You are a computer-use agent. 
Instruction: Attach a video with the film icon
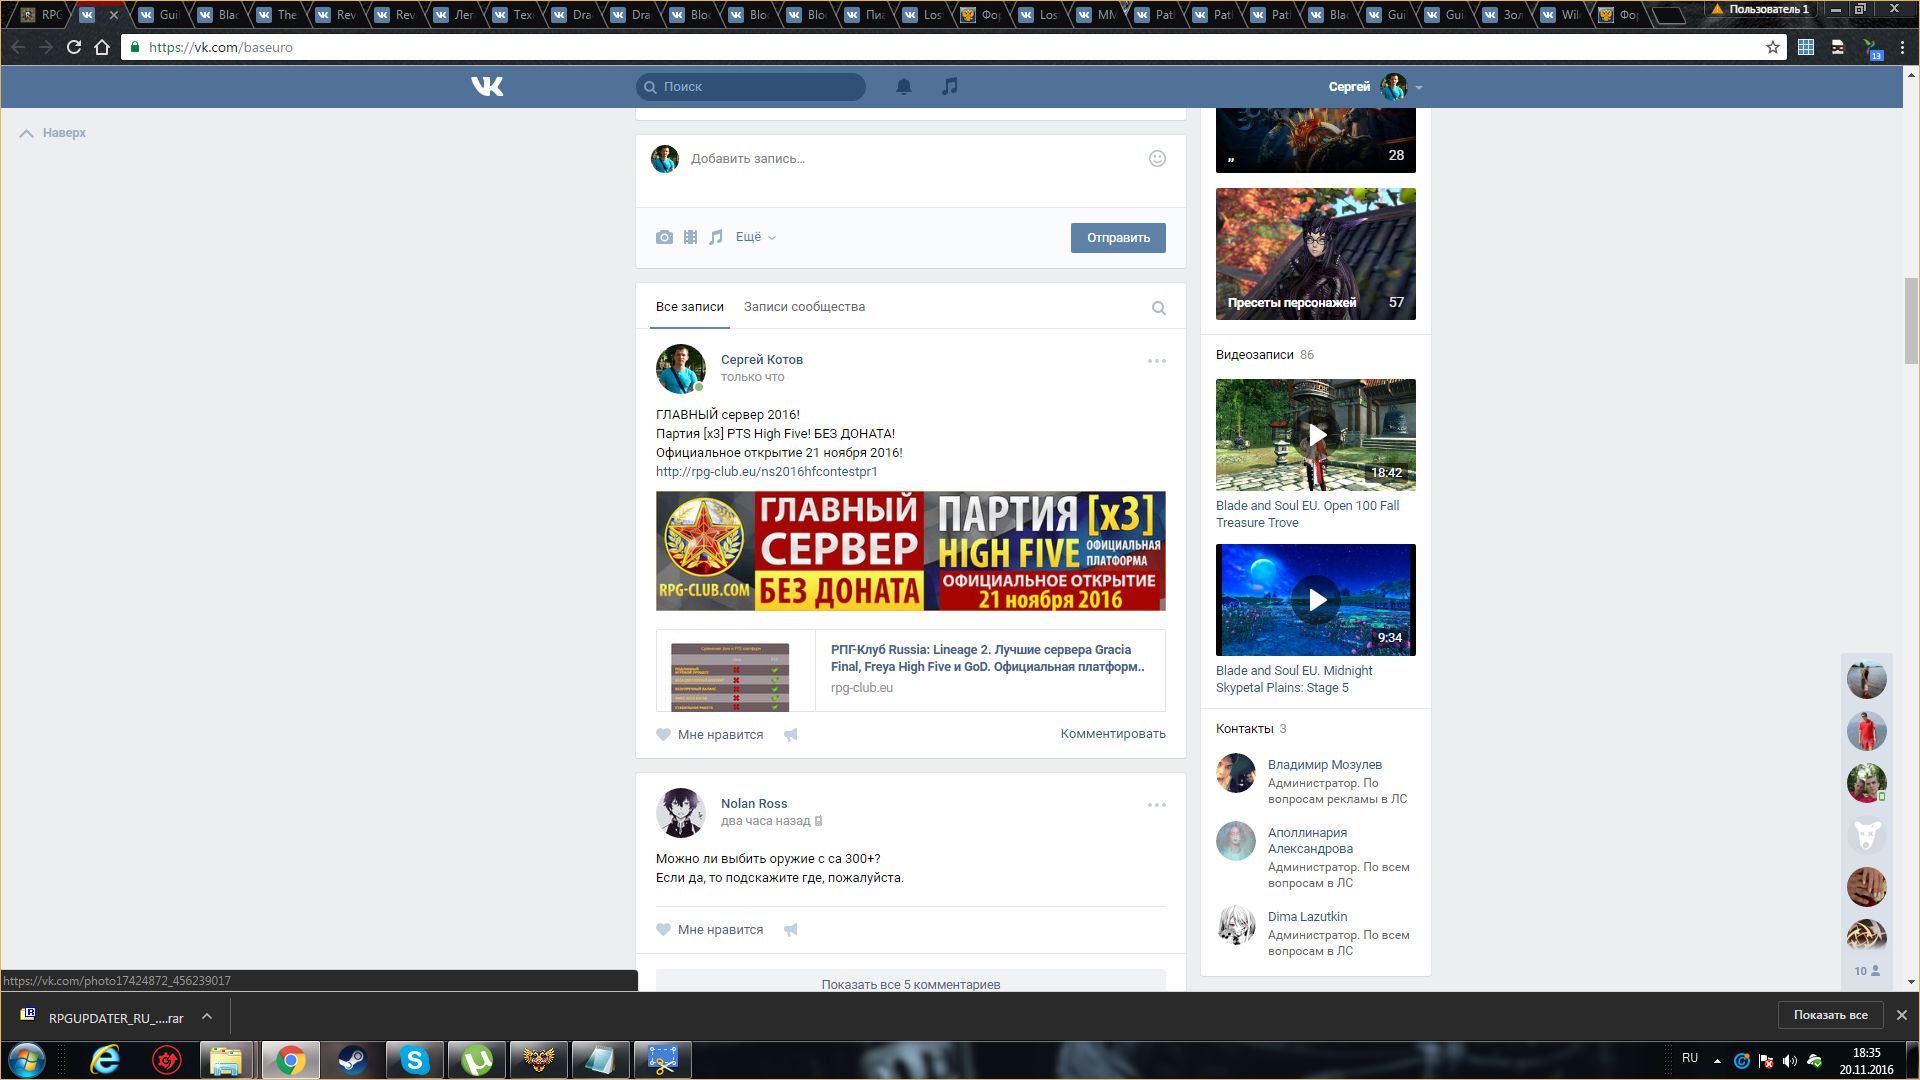(x=690, y=238)
